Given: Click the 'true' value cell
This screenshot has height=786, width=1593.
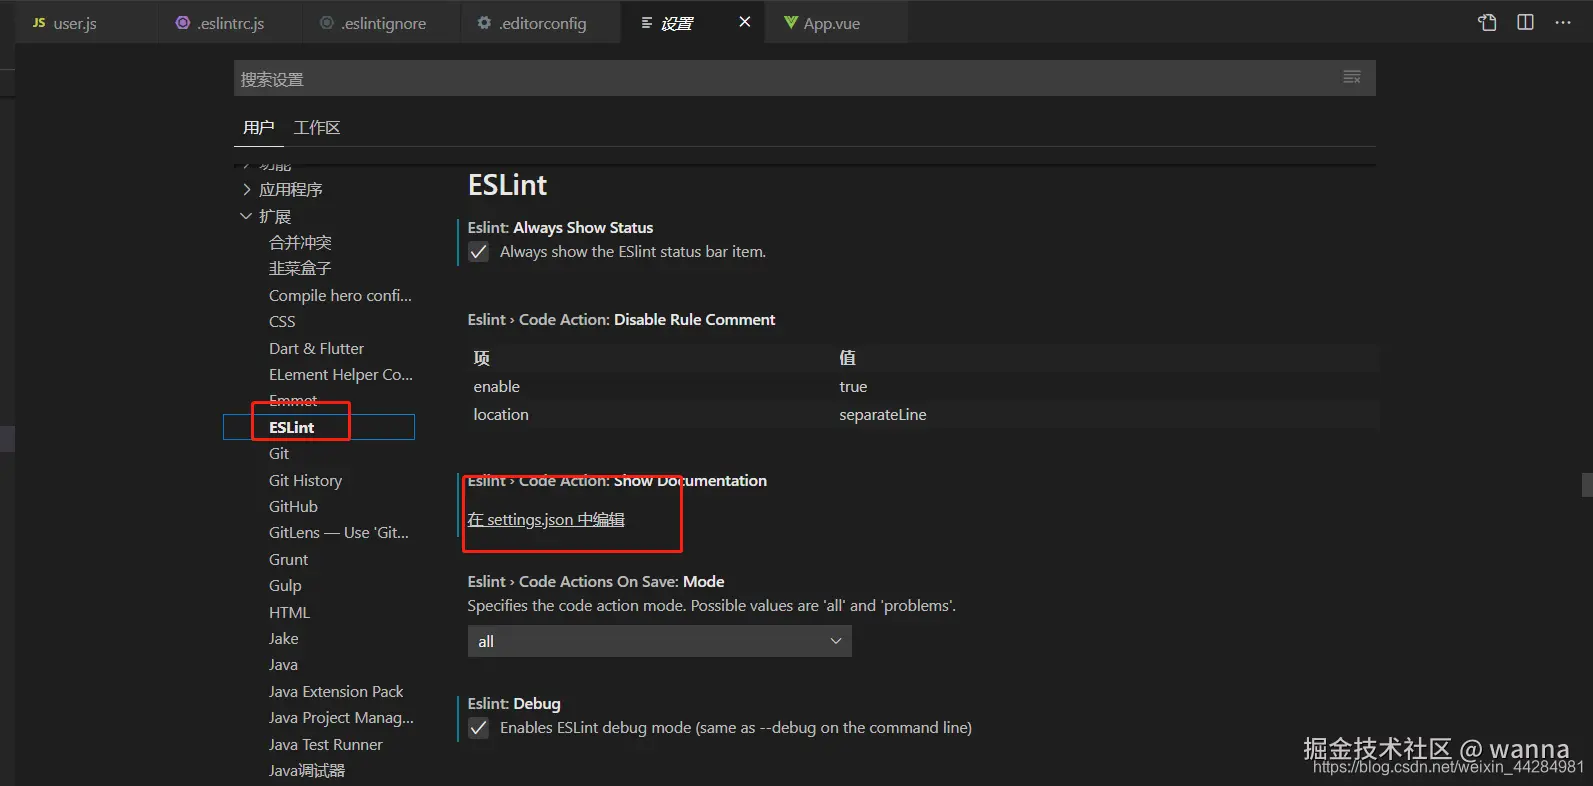Looking at the screenshot, I should (x=853, y=387).
